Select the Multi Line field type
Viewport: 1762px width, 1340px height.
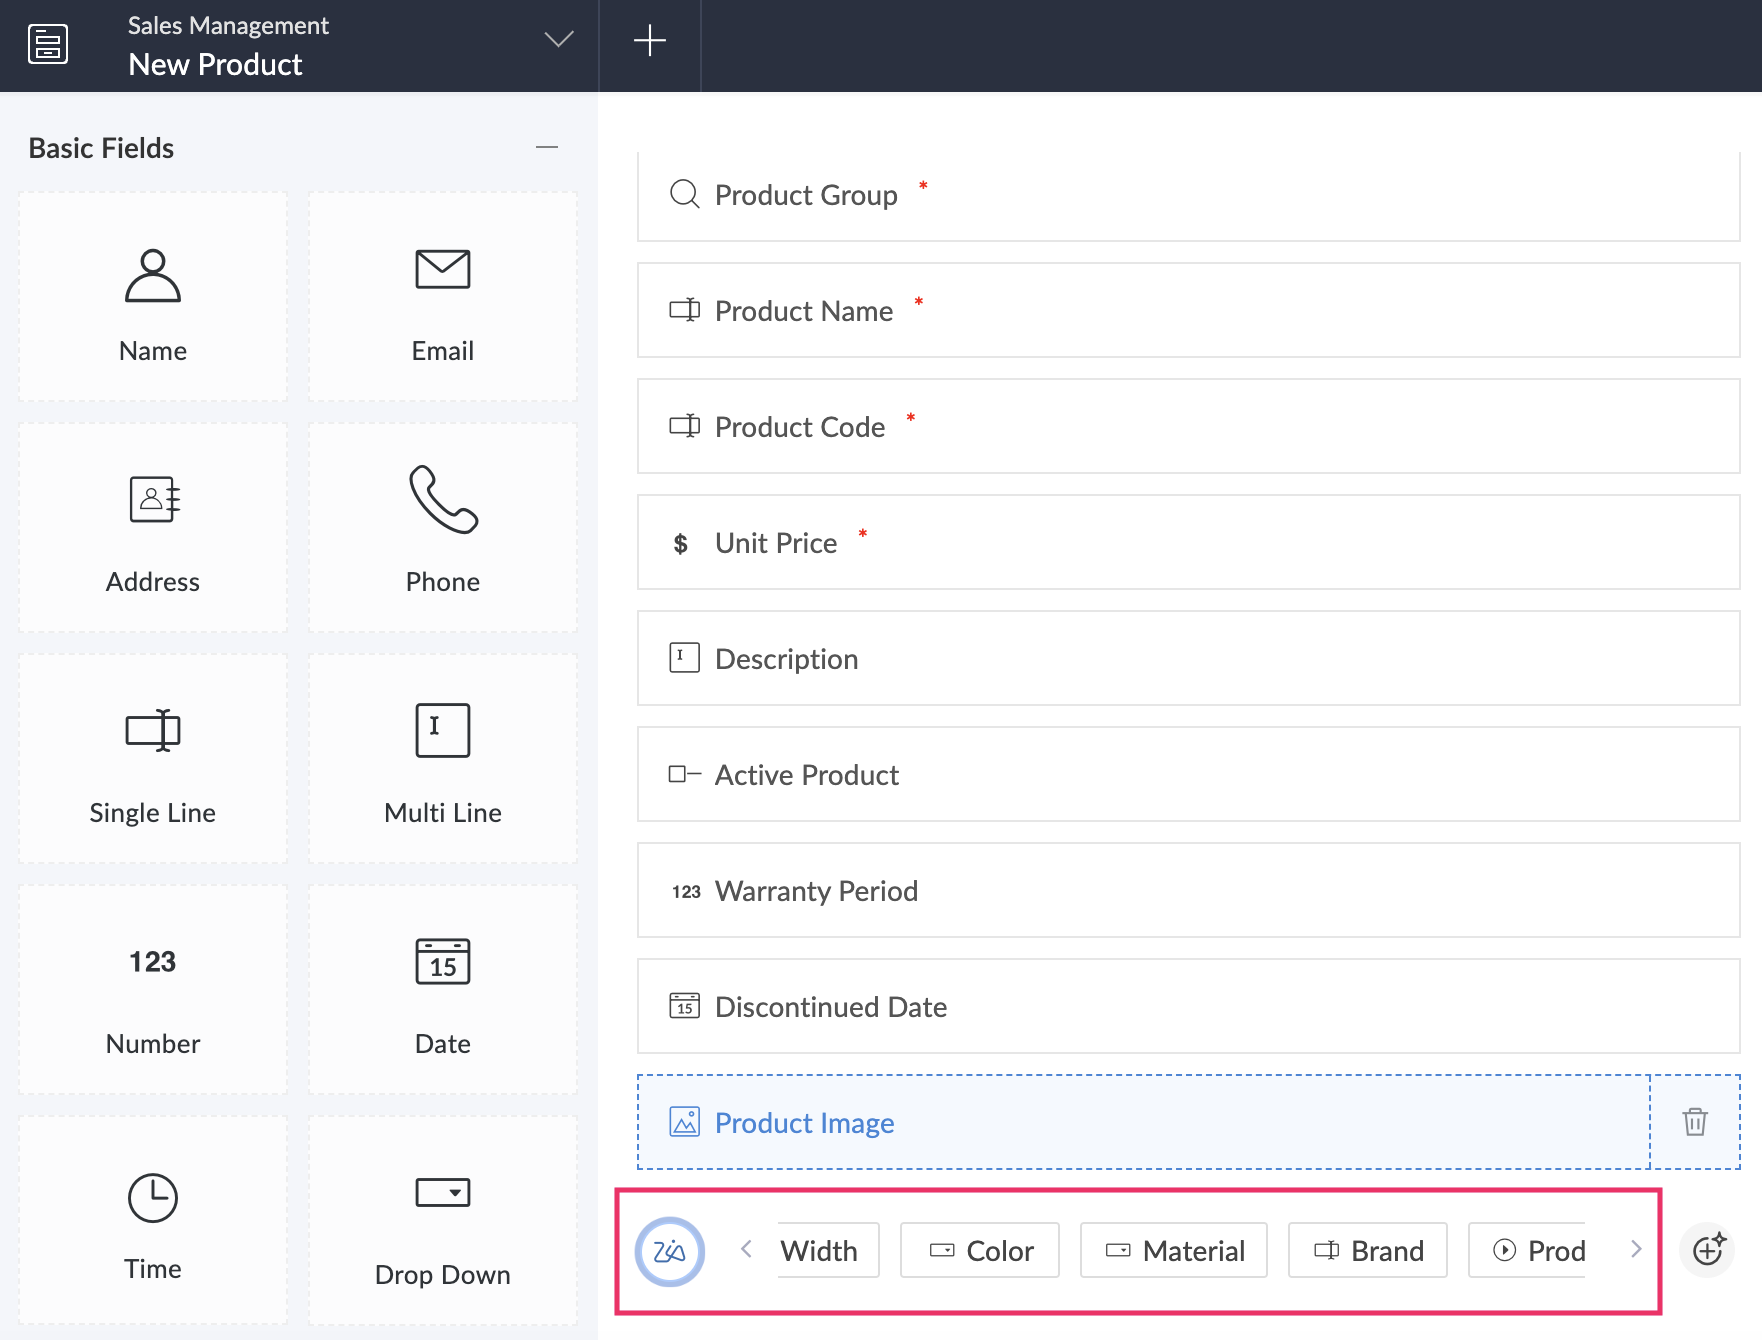click(x=442, y=759)
